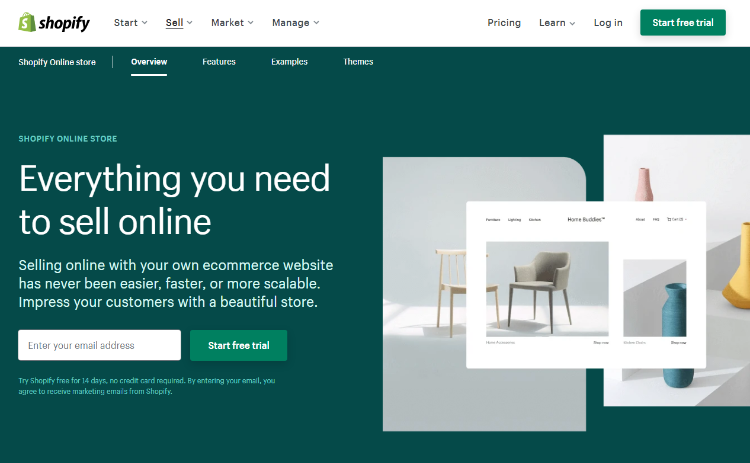Expand the Market dropdown arrow
This screenshot has width=750, height=463.
[x=251, y=22]
